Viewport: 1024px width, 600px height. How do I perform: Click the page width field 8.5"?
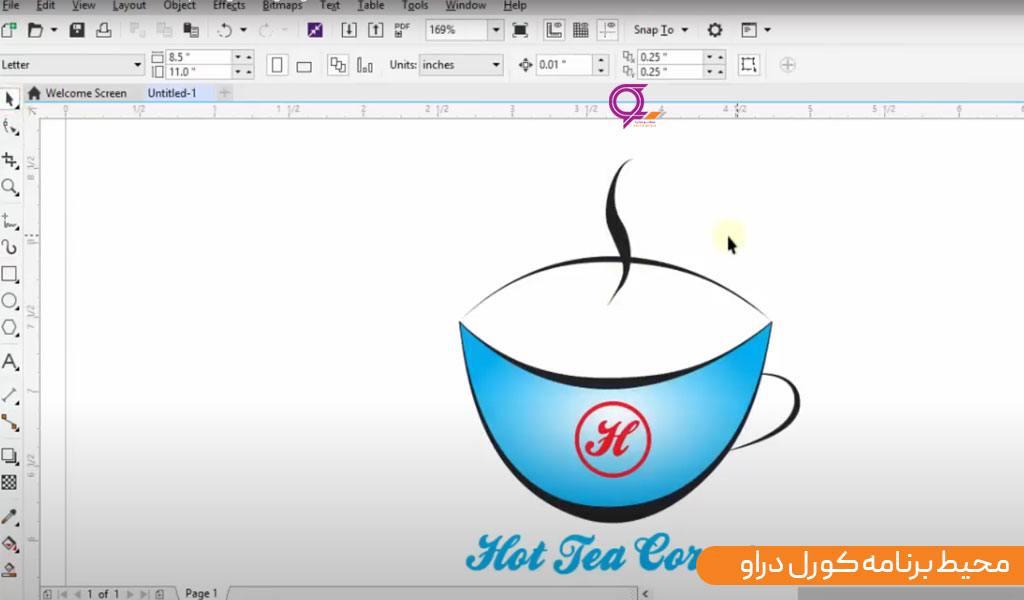click(x=199, y=57)
